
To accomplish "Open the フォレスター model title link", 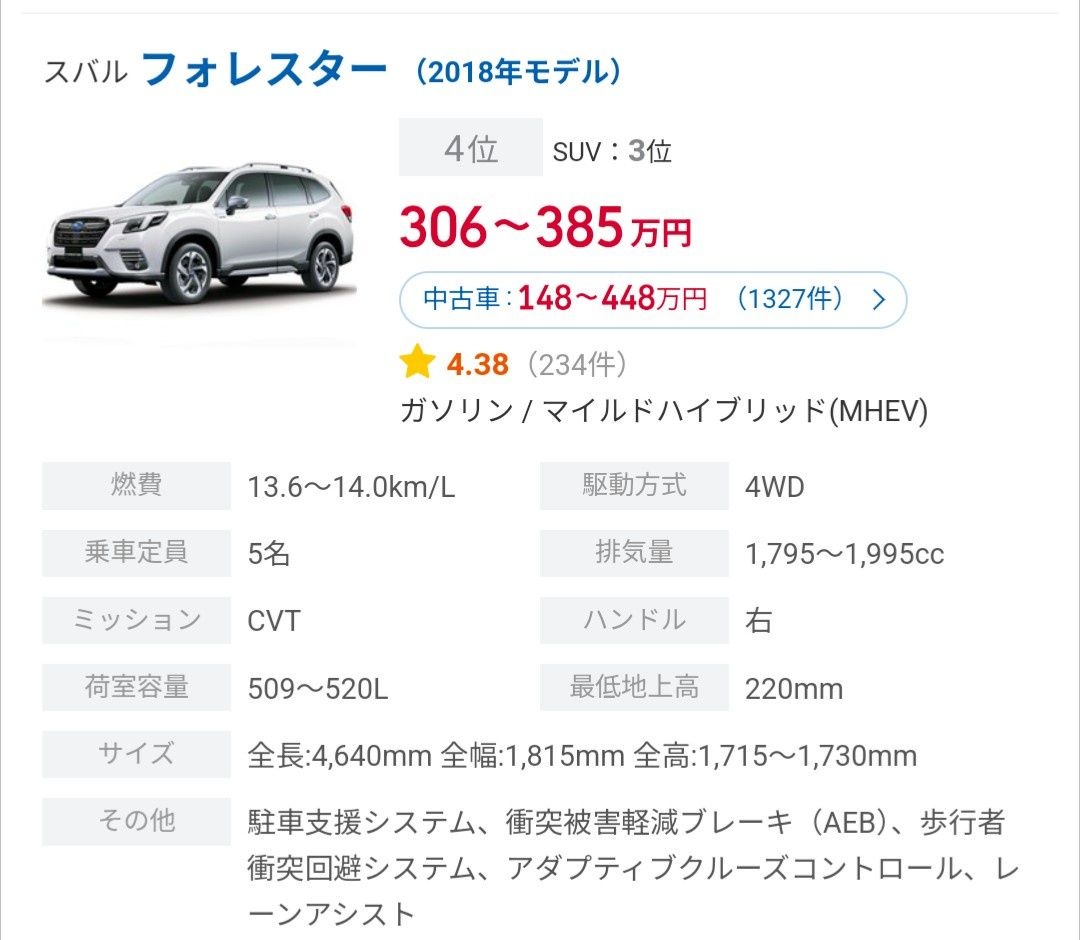I will (x=265, y=69).
